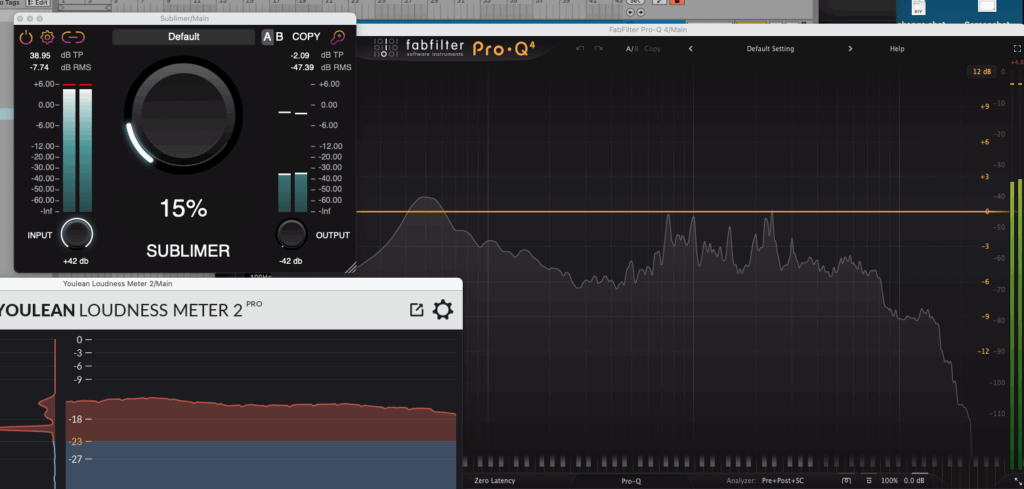The height and width of the screenshot is (489, 1024).
Task: Click the RTF file icon on desktop
Action: 919,7
